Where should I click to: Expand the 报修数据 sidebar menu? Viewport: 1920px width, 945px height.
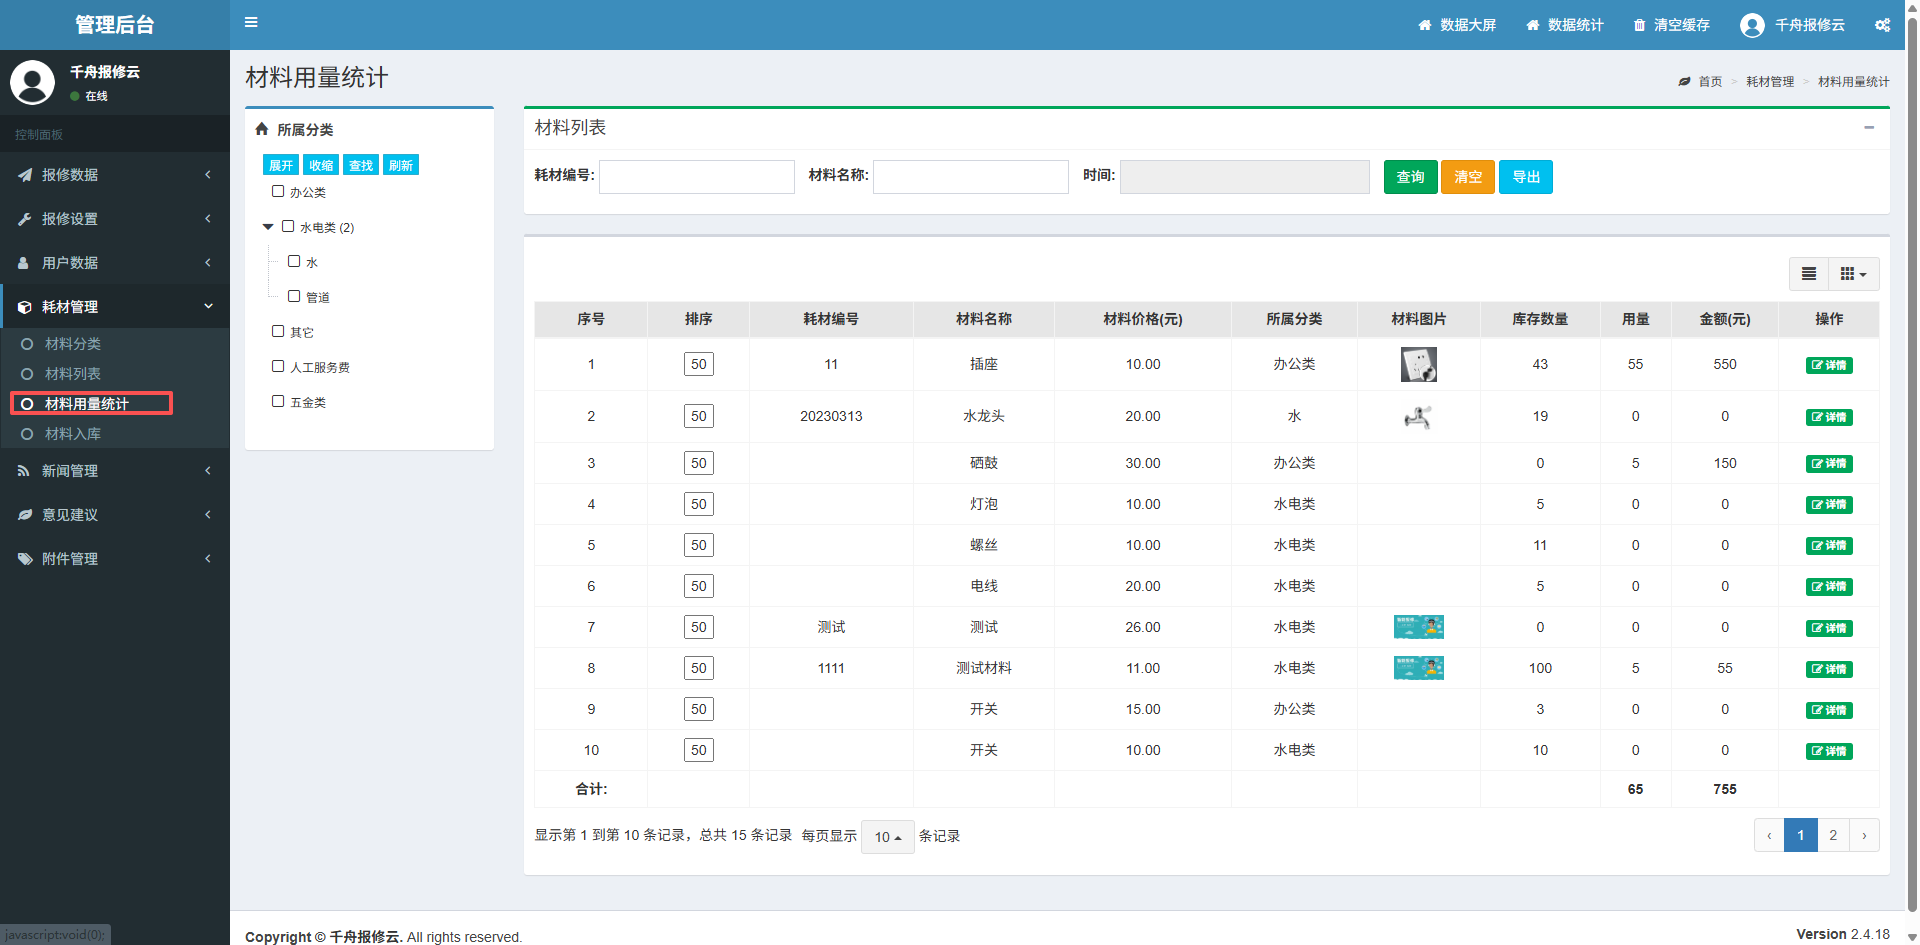pyautogui.click(x=115, y=175)
